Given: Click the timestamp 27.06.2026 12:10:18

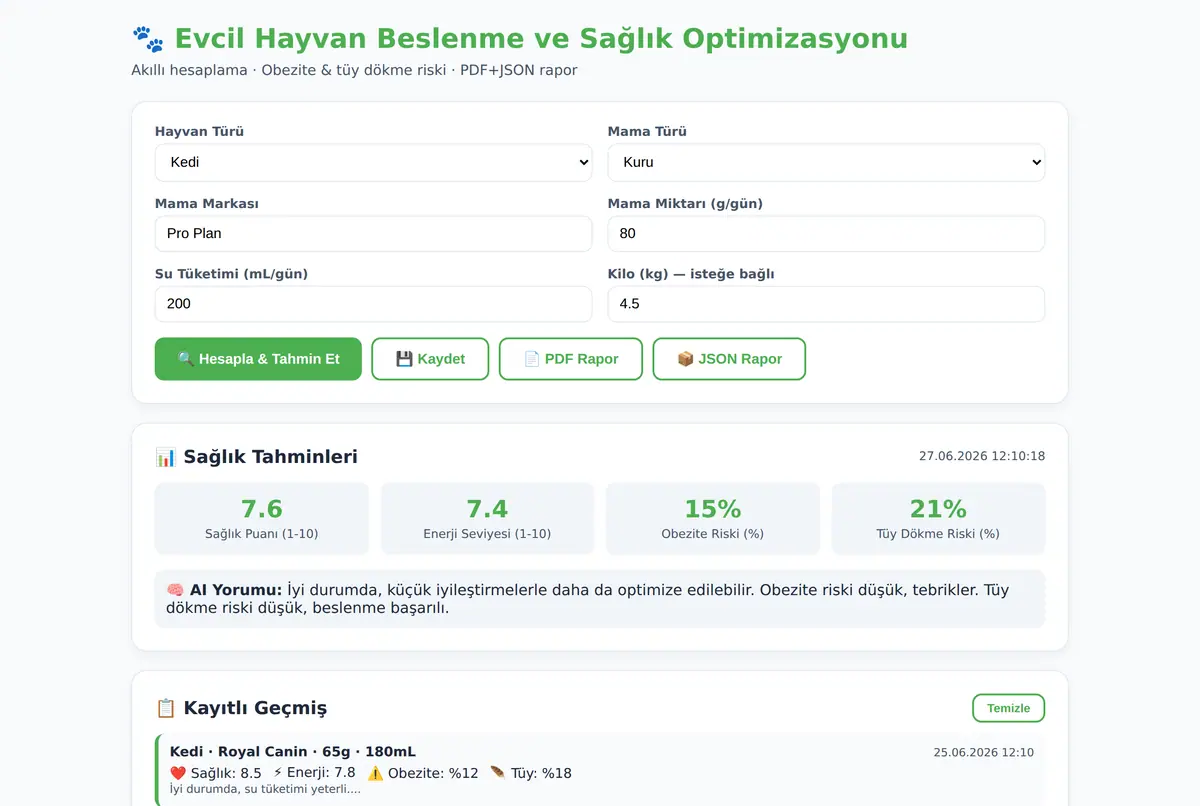Looking at the screenshot, I should [982, 456].
